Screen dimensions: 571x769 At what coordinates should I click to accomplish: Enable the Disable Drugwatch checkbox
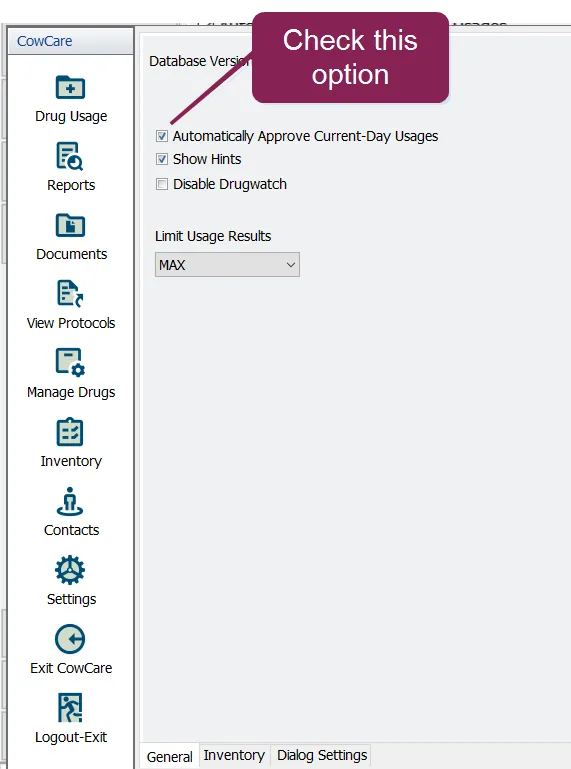point(162,184)
